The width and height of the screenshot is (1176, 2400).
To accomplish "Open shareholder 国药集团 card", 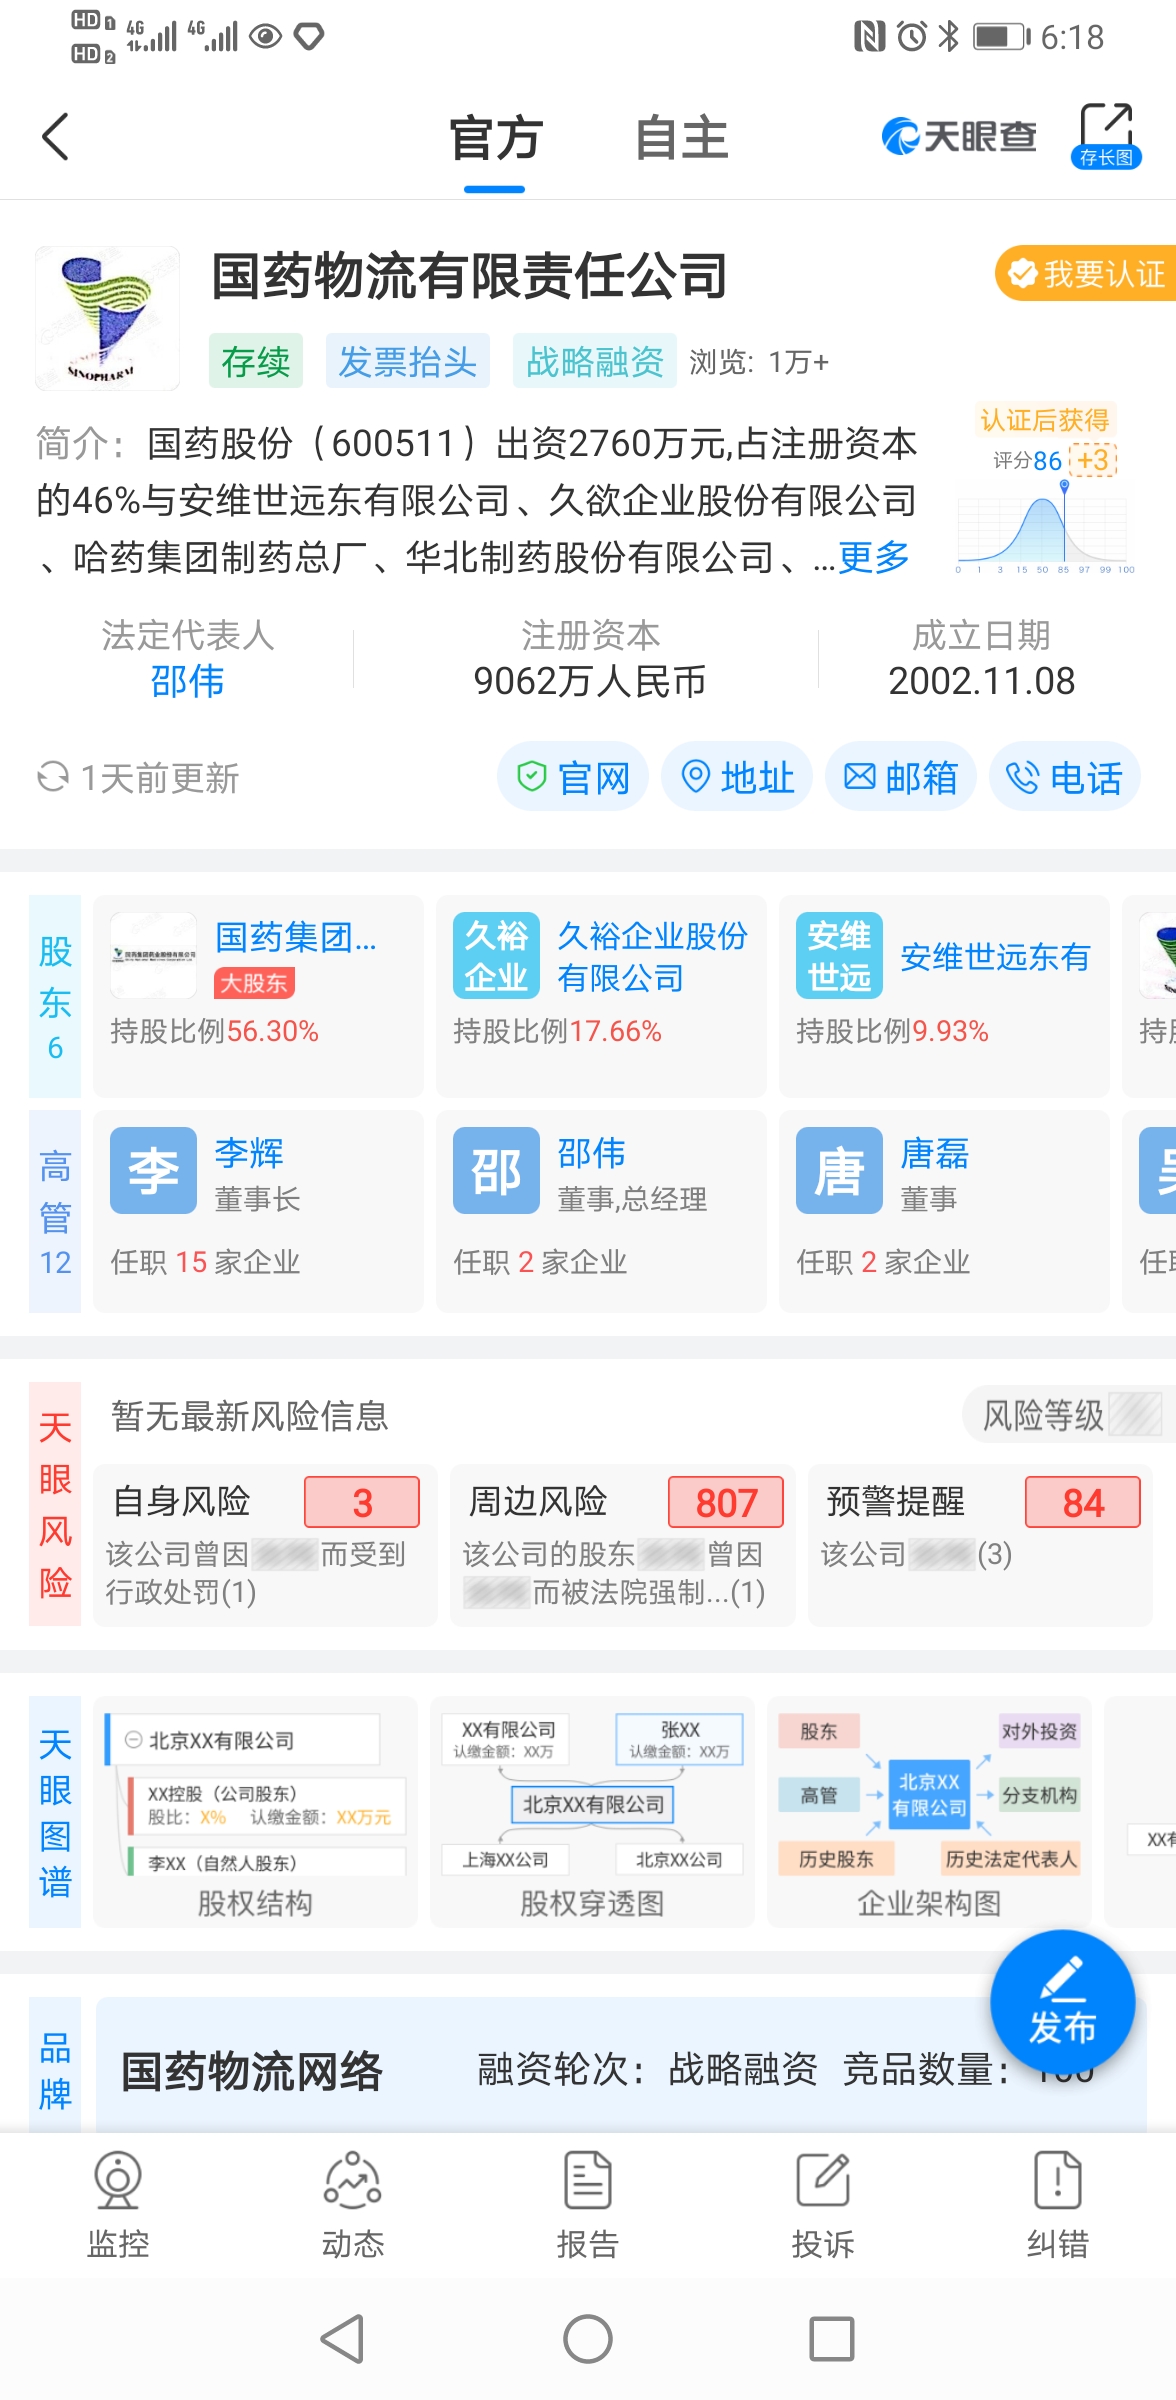I will pos(258,996).
